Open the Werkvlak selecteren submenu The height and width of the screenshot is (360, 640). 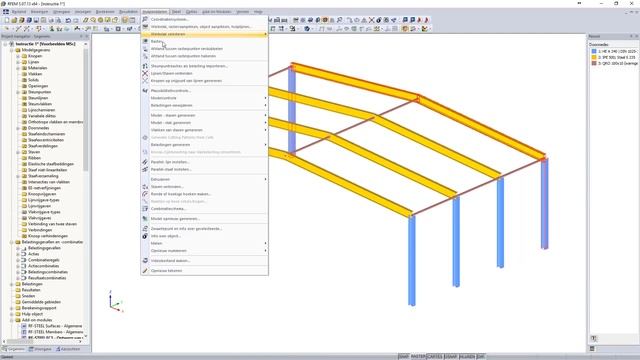coord(204,34)
